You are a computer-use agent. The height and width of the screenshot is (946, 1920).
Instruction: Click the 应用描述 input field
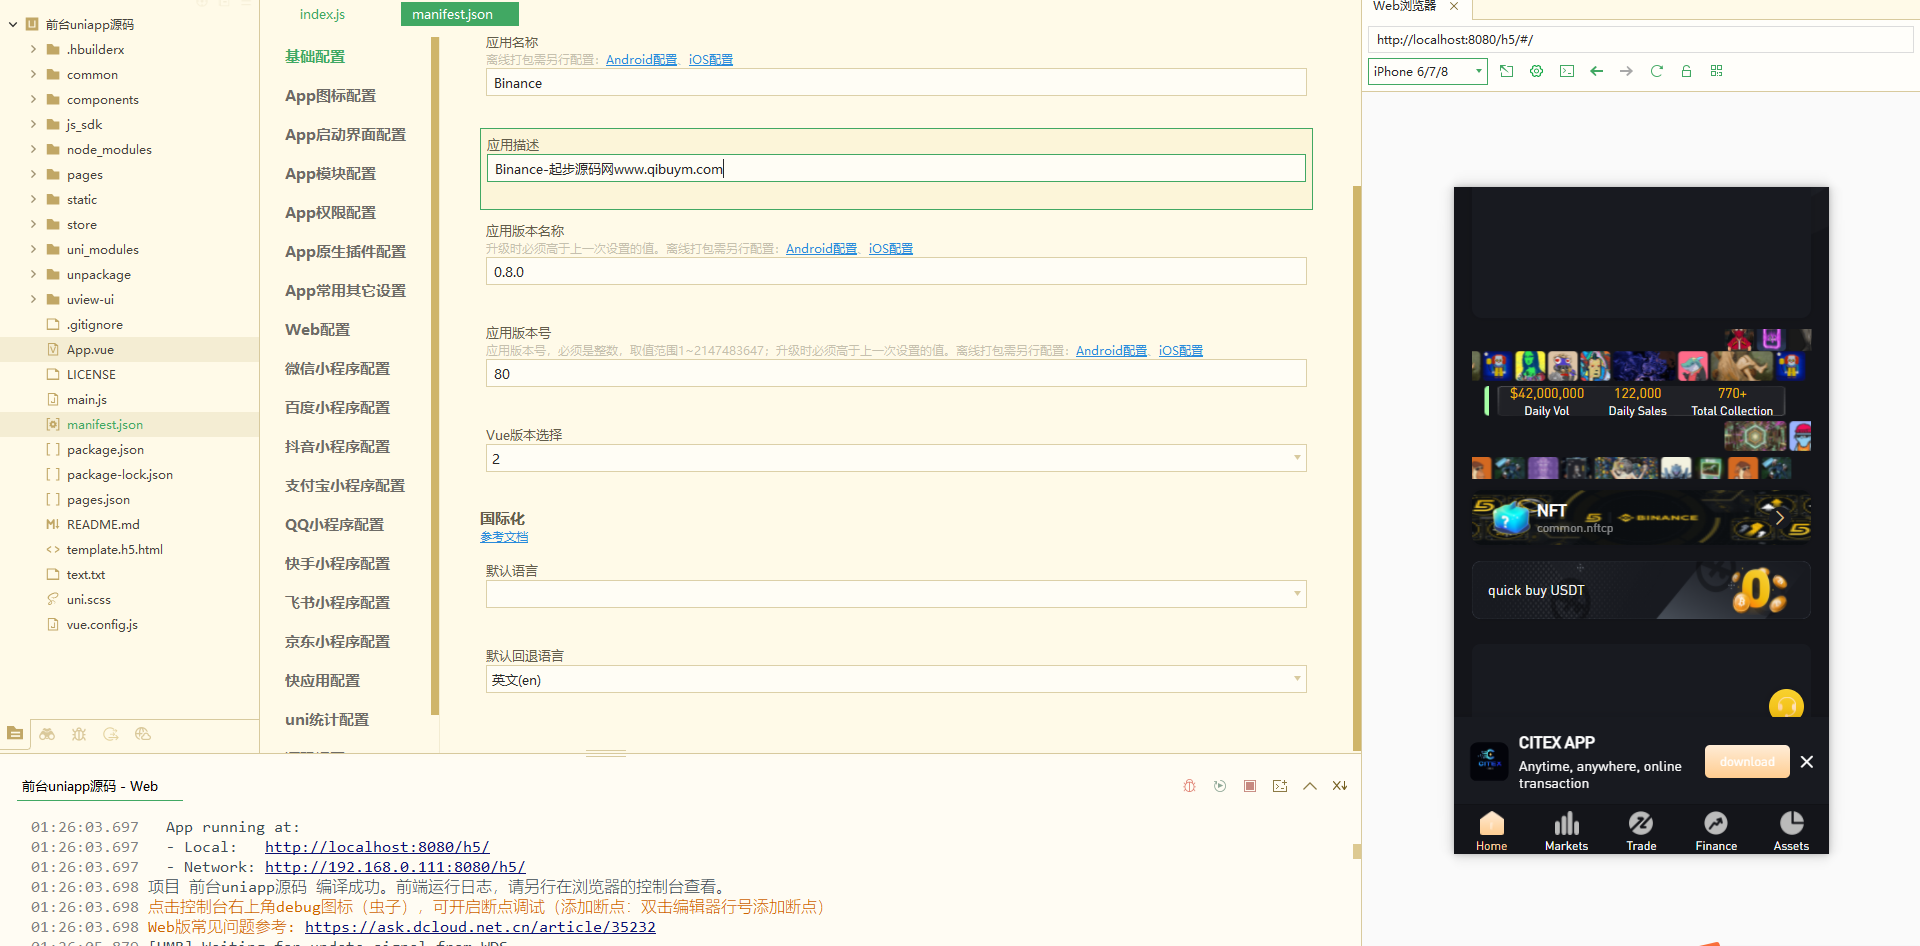(896, 169)
